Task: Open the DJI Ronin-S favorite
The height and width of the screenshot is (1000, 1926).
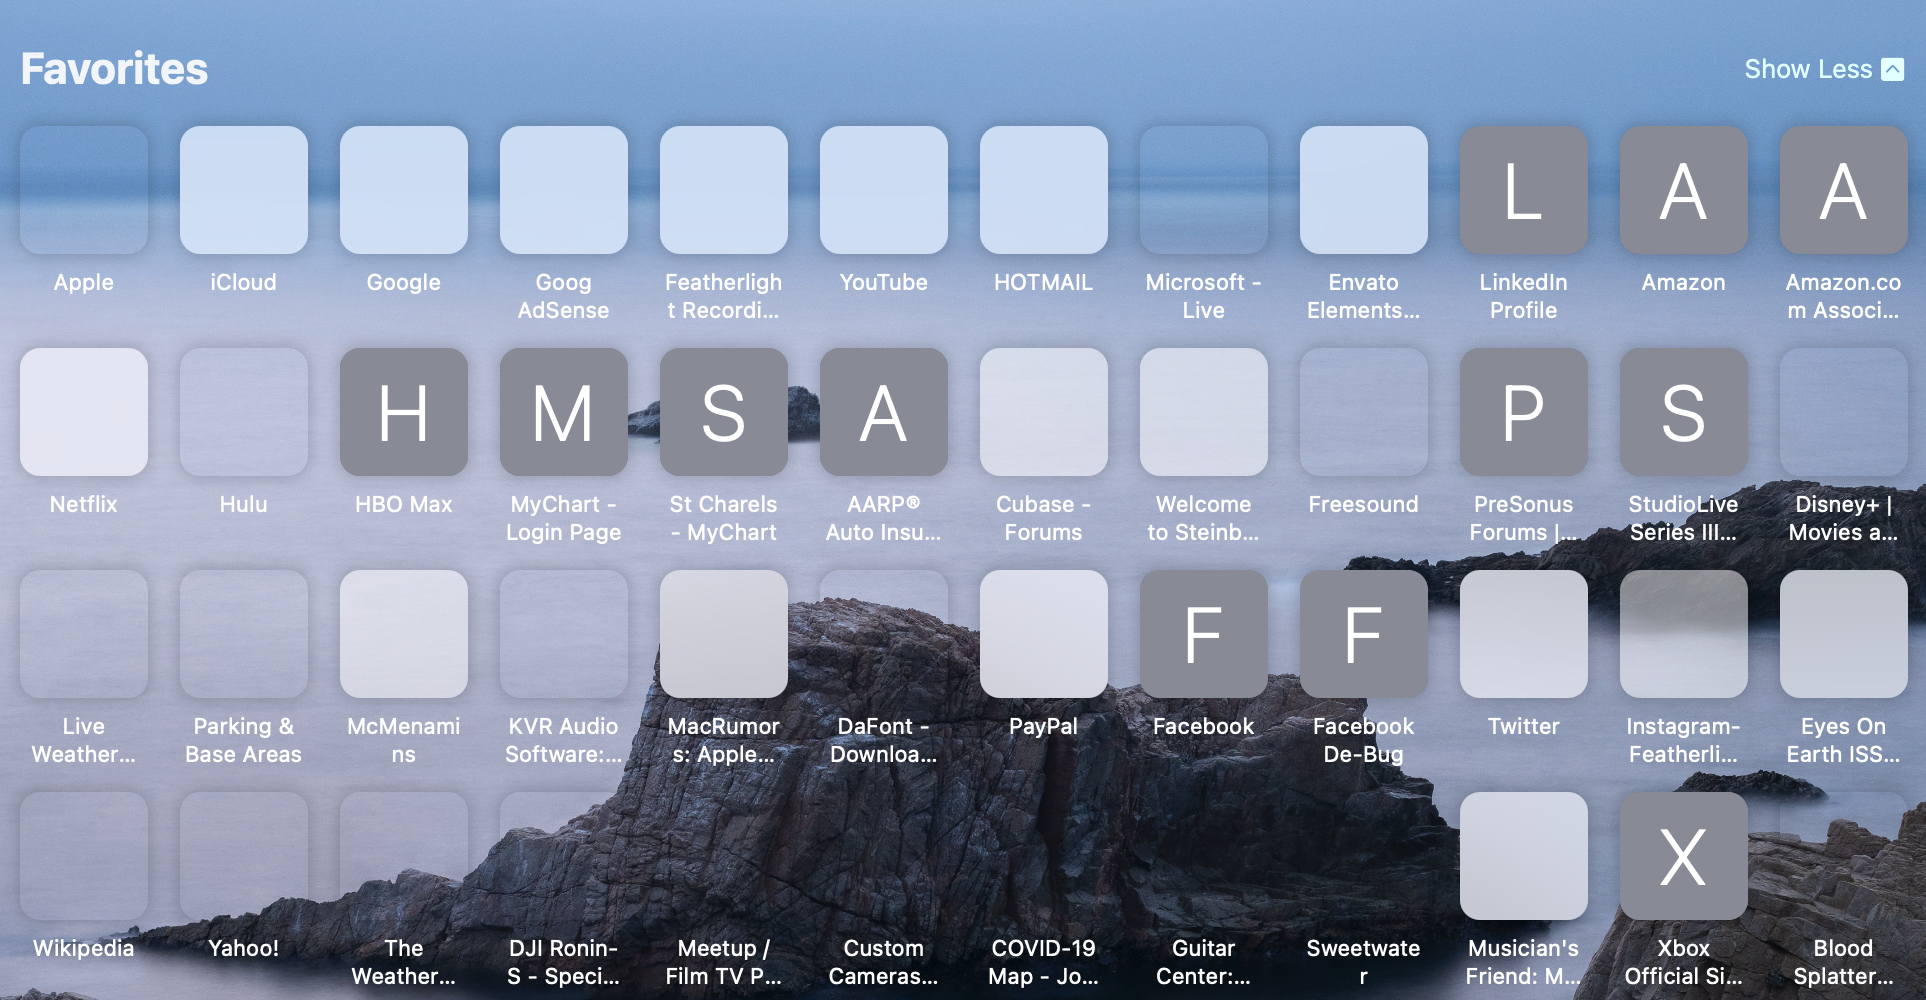Action: point(564,856)
